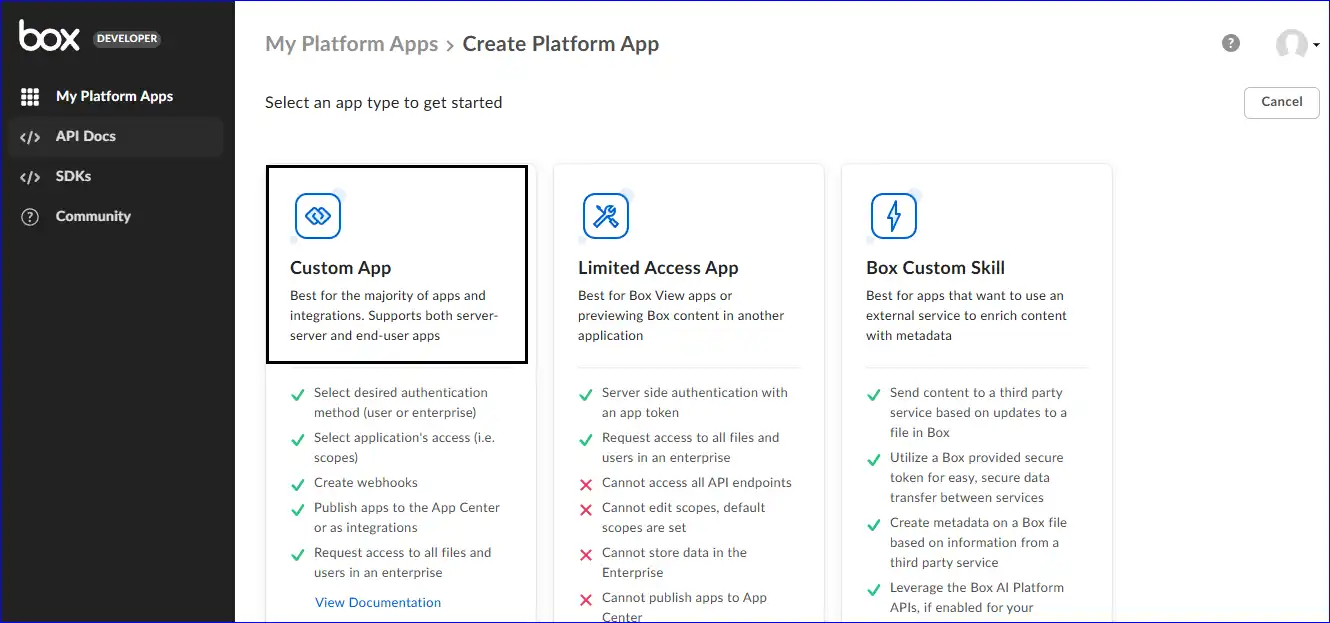Open the help question mark icon

[1231, 43]
